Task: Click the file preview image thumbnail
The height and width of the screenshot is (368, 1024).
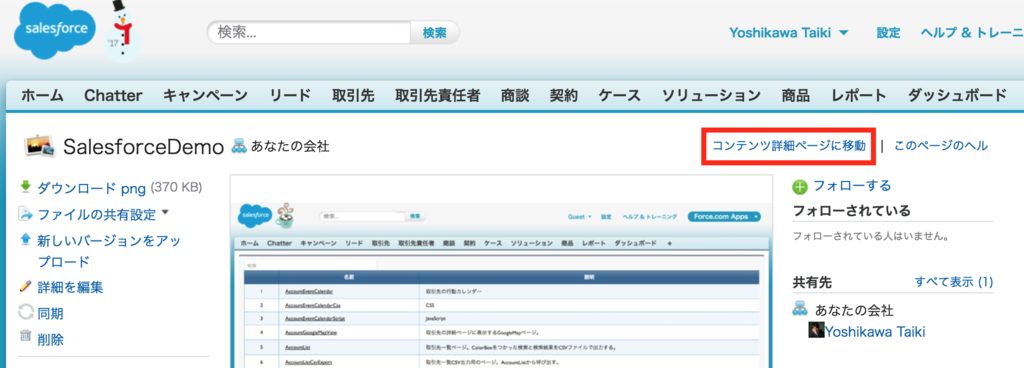Action: click(x=502, y=271)
